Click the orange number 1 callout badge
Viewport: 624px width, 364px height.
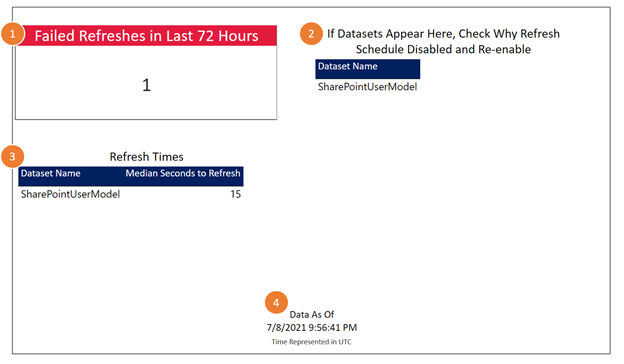[12, 34]
